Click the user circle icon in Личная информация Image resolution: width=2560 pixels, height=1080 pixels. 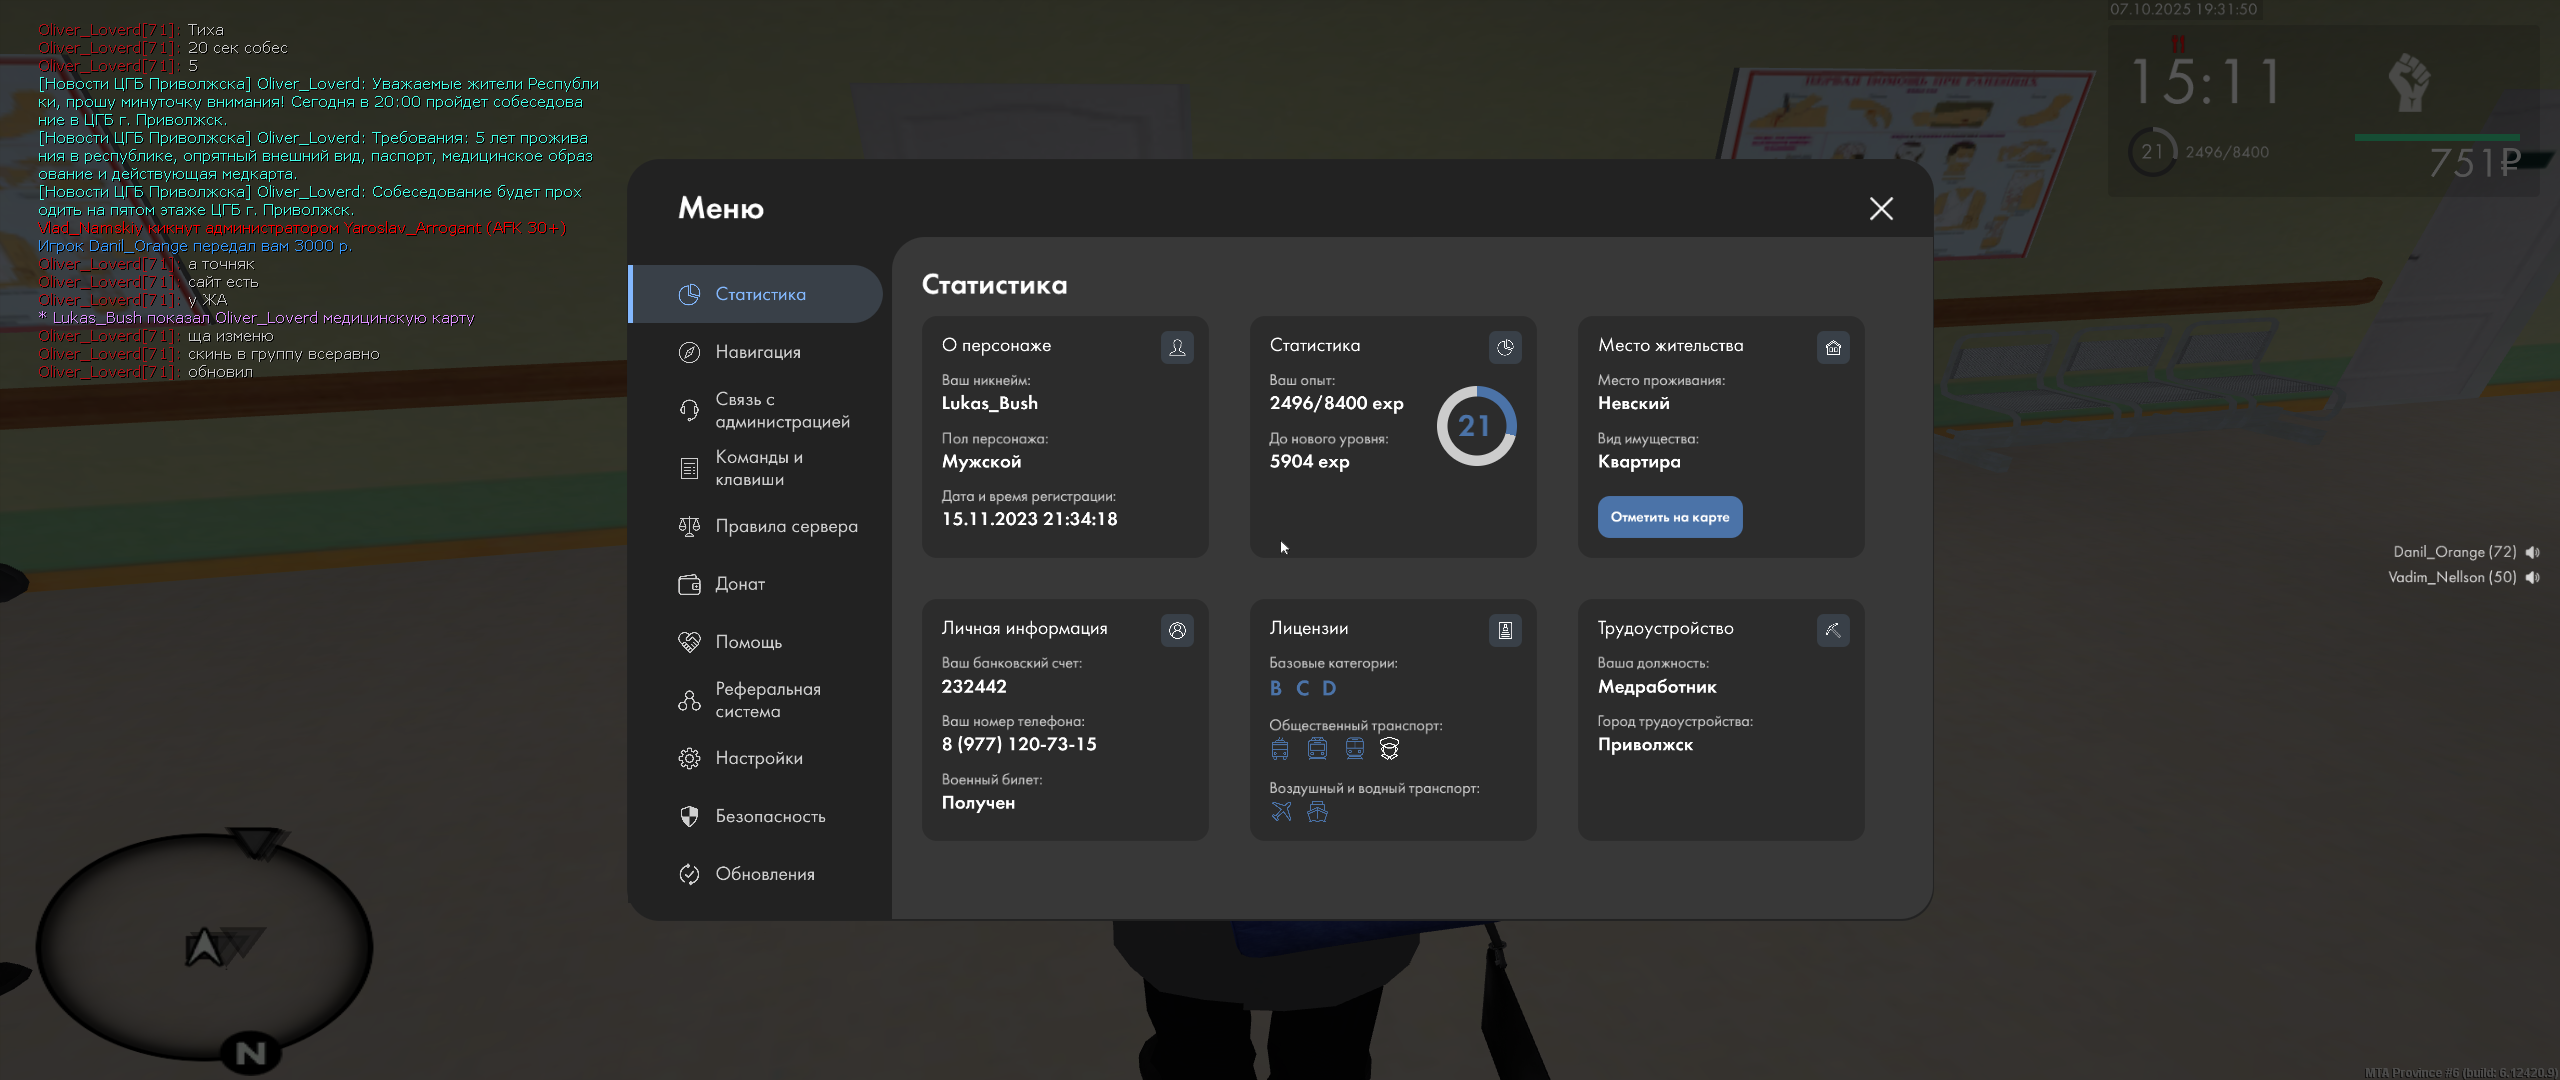coord(1177,630)
